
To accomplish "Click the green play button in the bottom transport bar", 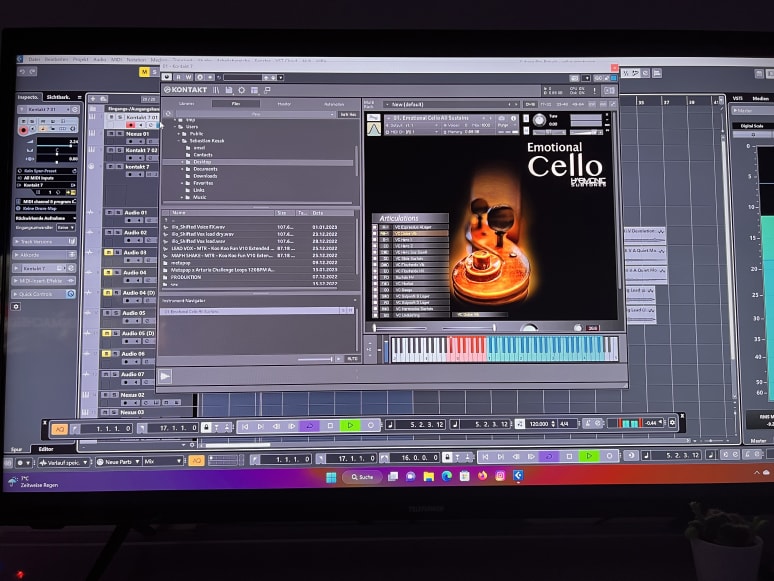I will (x=589, y=457).
